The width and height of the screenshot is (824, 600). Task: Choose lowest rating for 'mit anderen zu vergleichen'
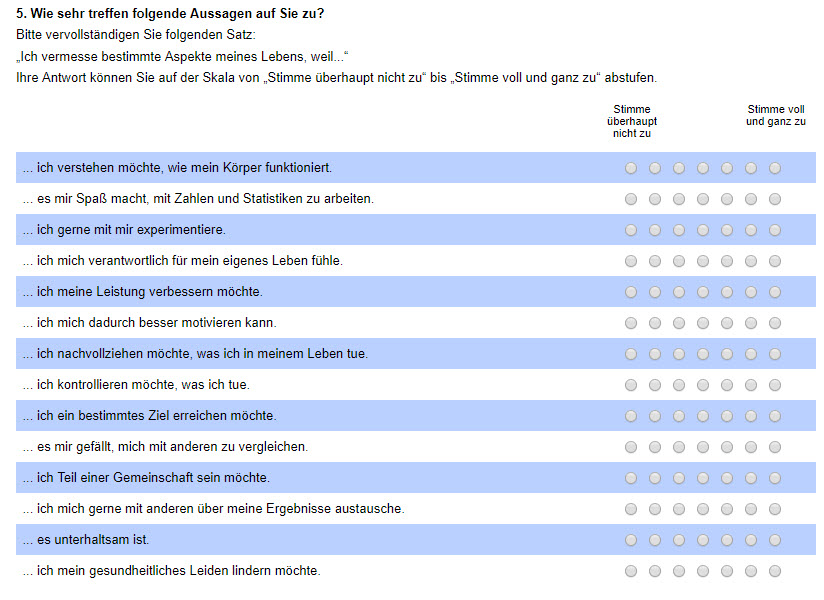point(631,447)
